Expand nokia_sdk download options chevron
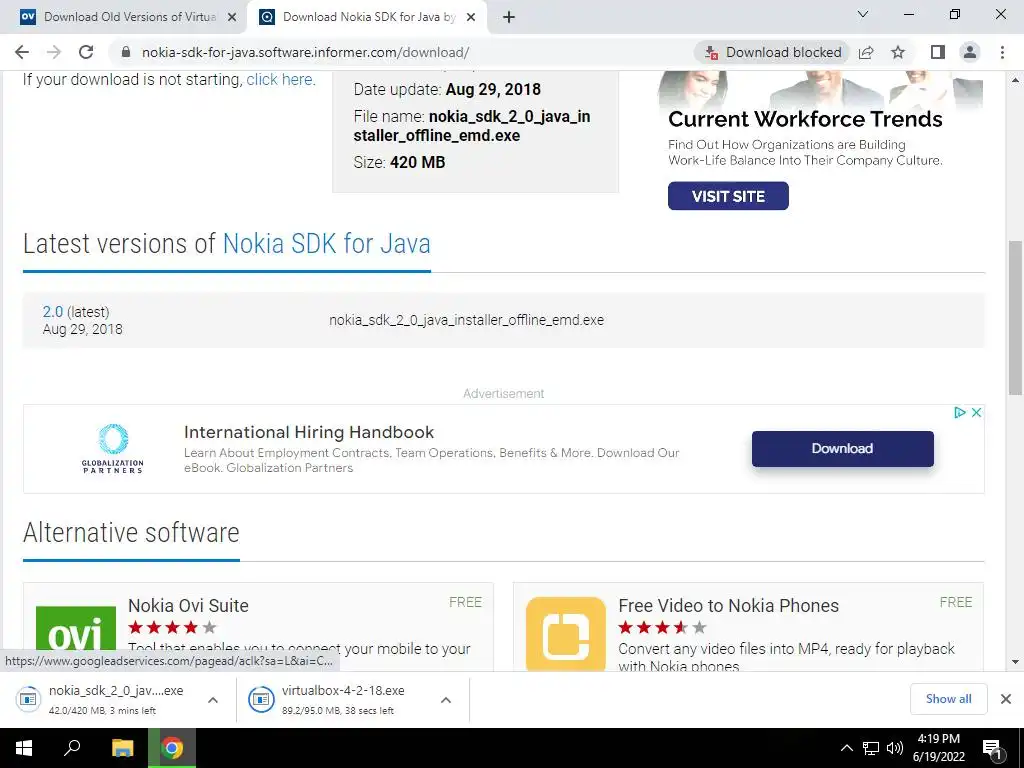This screenshot has width=1024, height=768. coord(213,699)
